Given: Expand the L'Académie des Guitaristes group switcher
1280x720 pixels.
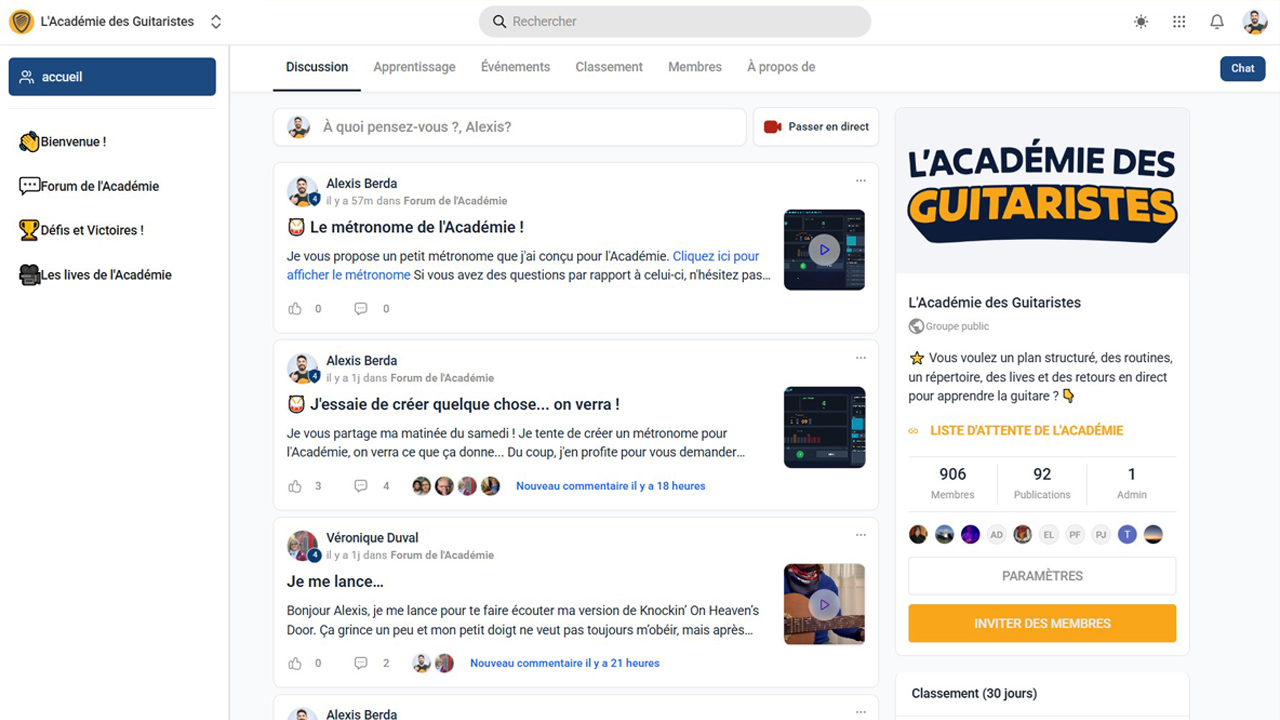Looking at the screenshot, I should [x=216, y=21].
